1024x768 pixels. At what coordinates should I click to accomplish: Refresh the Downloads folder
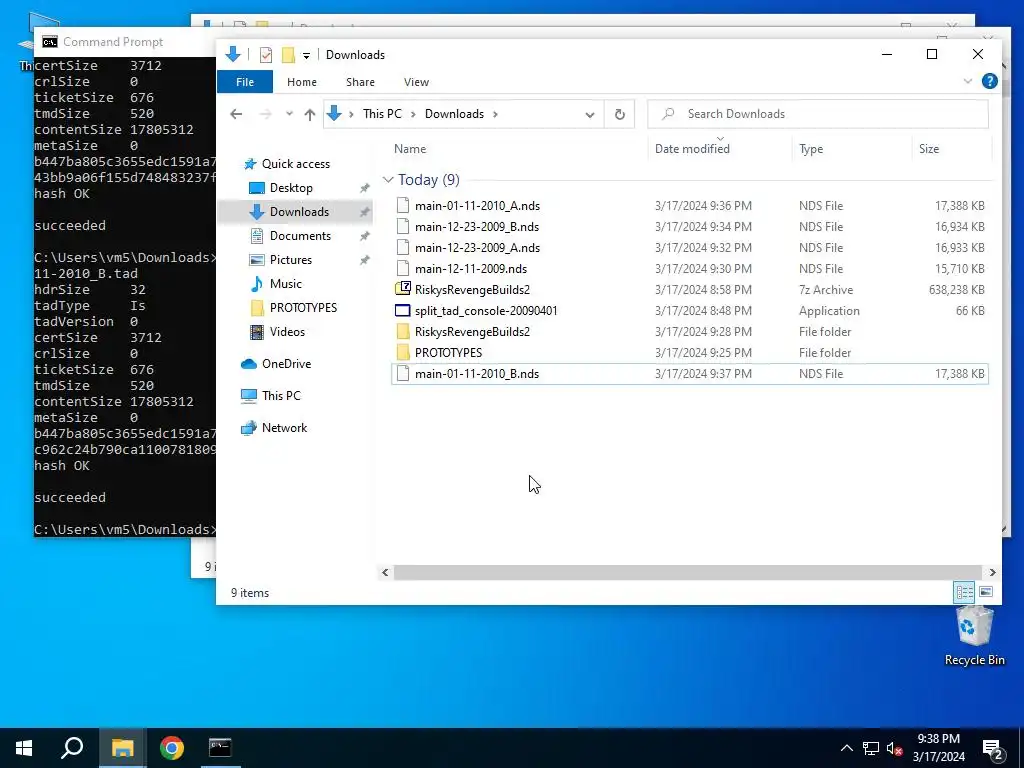(620, 114)
